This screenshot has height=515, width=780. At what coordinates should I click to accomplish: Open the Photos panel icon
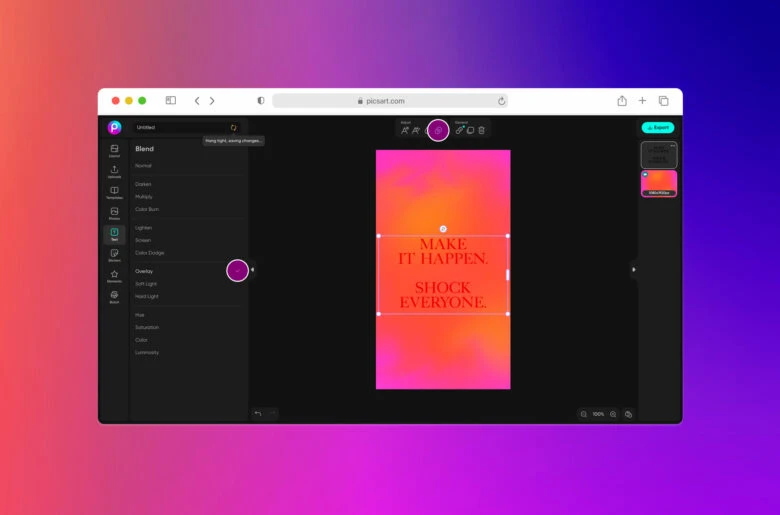coord(114,213)
